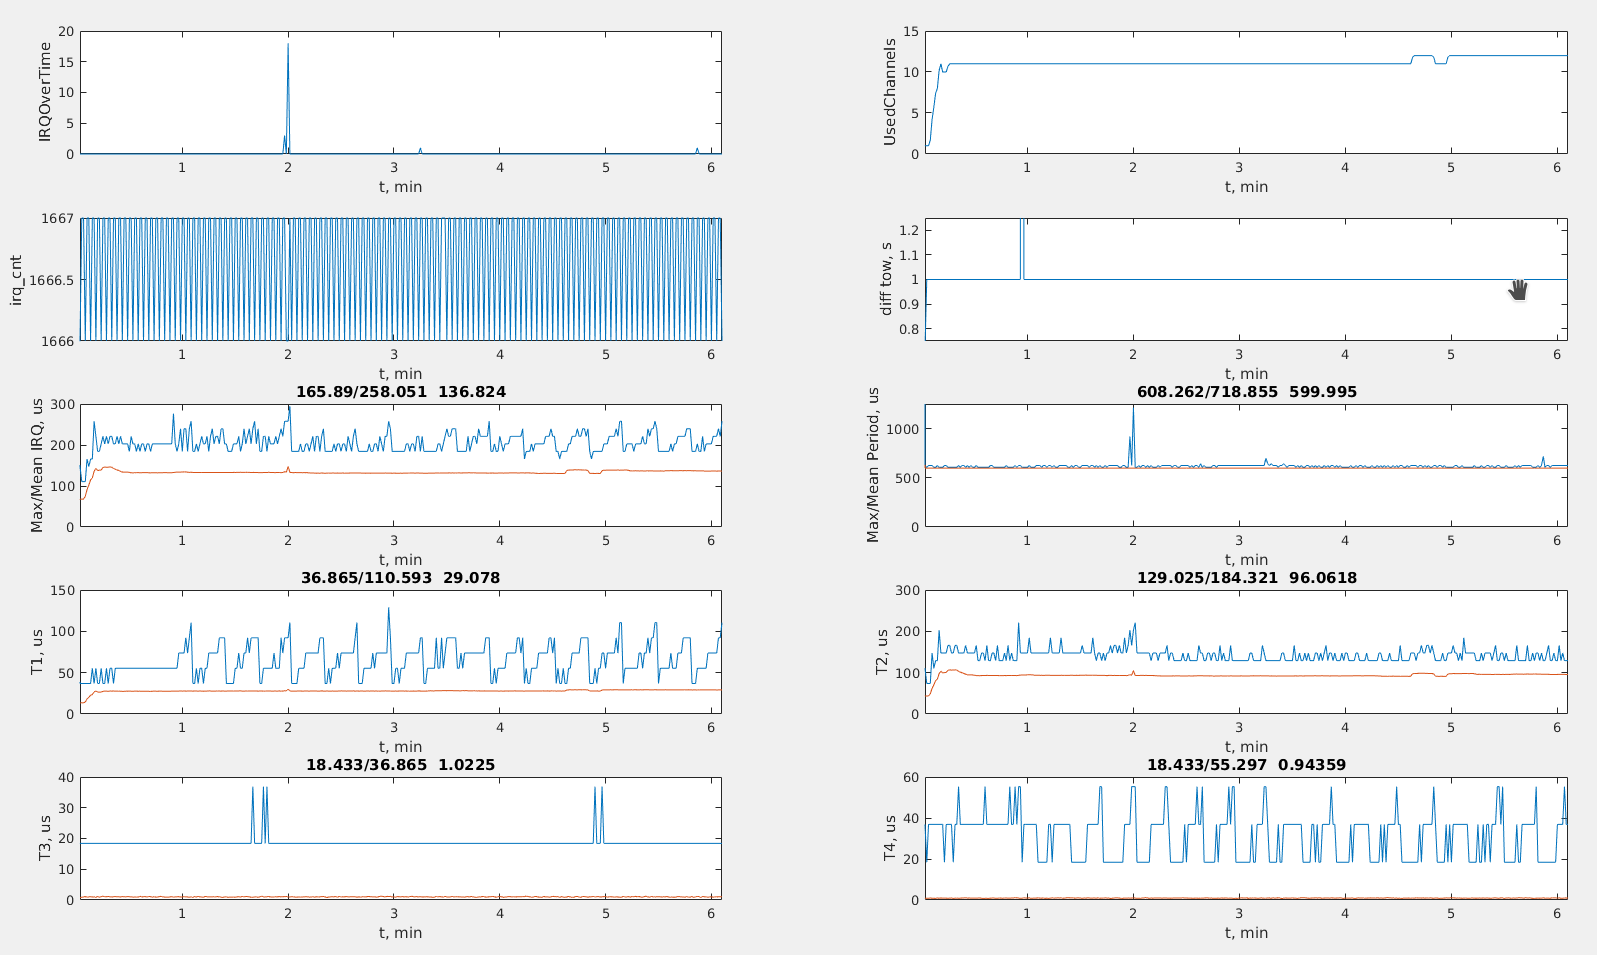
Task: Click the title '129.025/184.321 96.0618'
Action: click(x=1246, y=578)
